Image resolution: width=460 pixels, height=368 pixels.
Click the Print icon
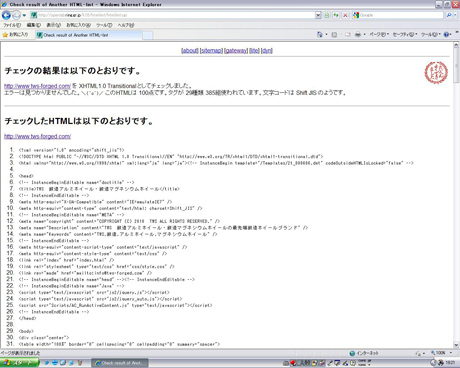358,34
